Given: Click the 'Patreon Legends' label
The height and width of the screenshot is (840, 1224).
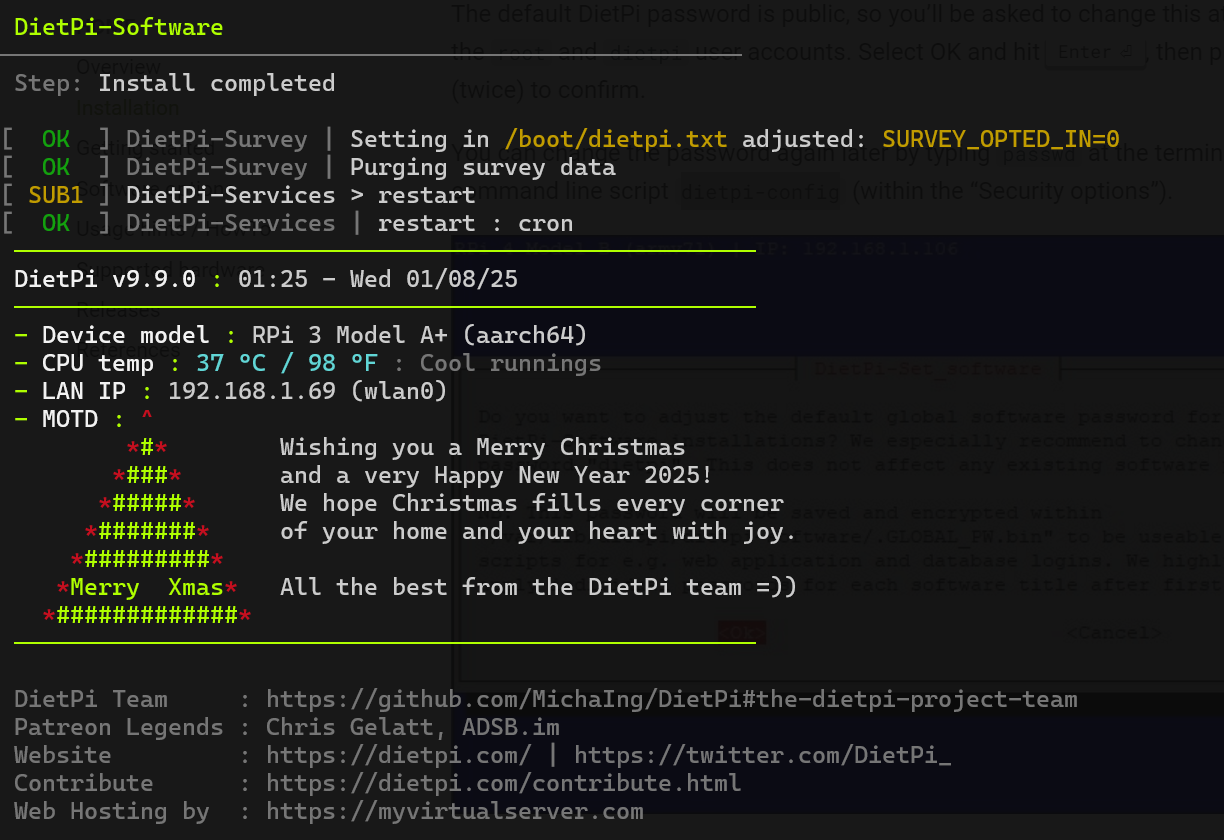Looking at the screenshot, I should click(119, 727).
